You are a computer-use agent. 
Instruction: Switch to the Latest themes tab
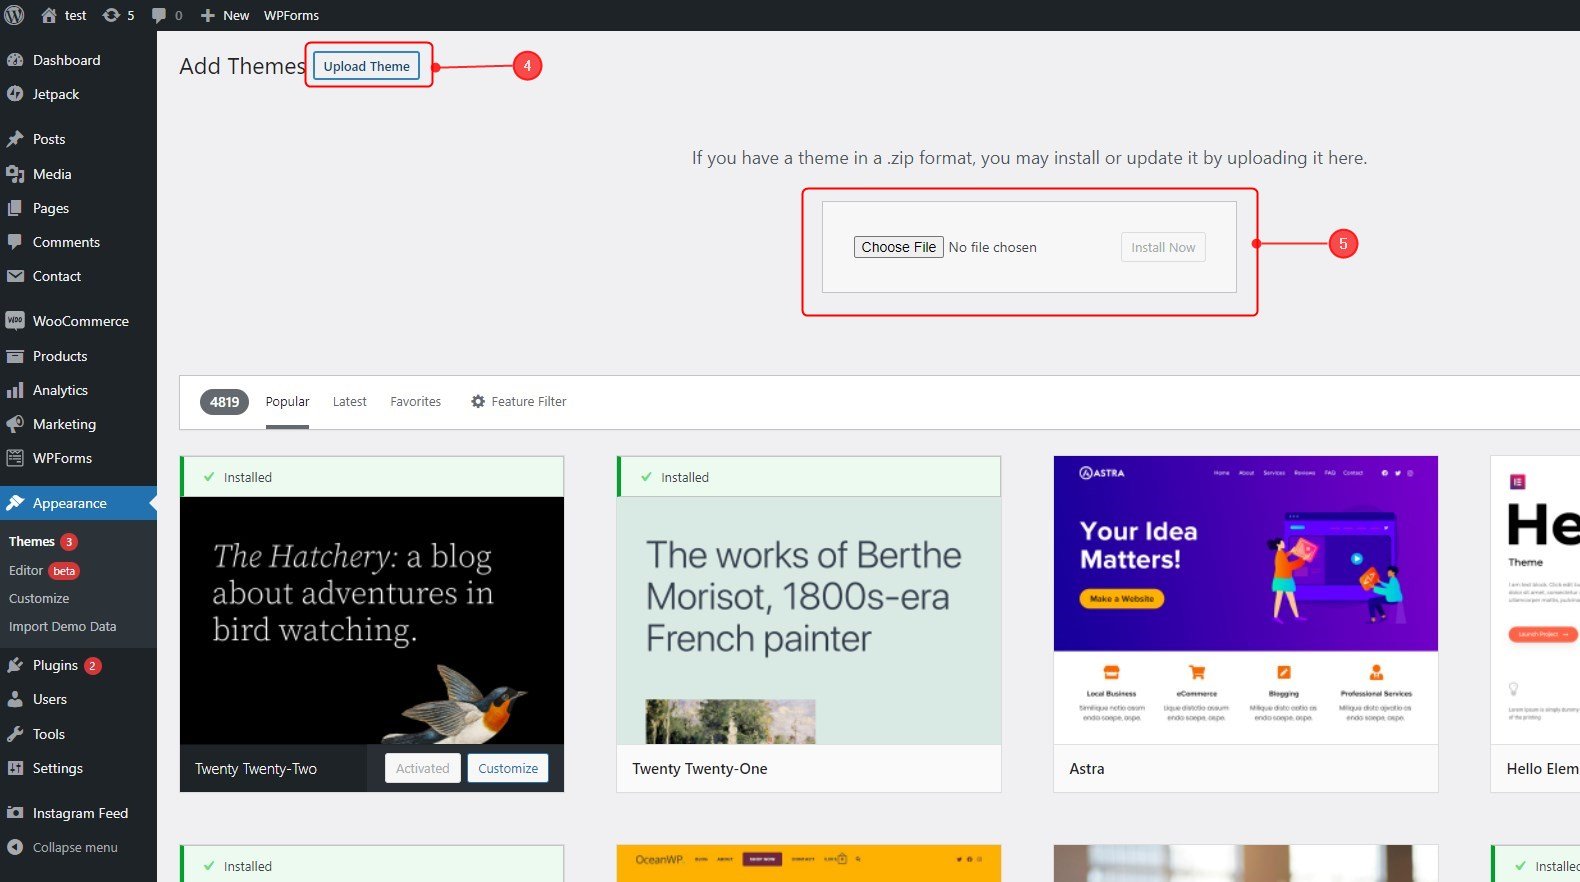(x=349, y=401)
